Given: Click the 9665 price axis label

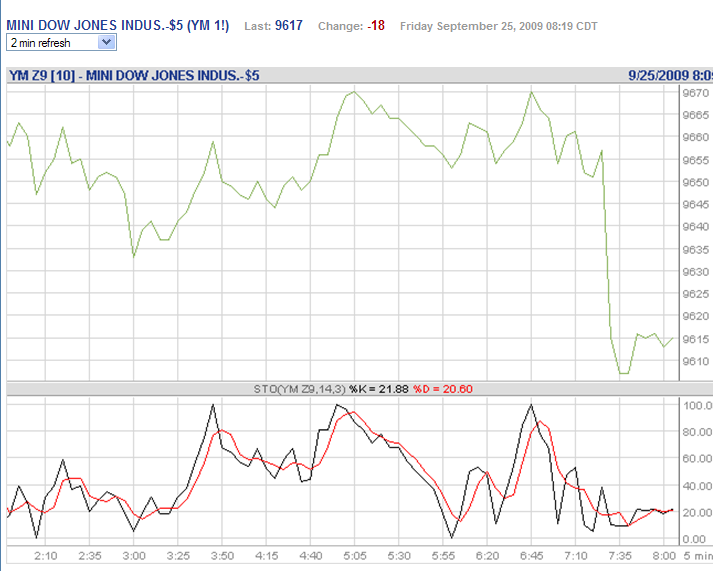Looking at the screenshot, I should (696, 115).
